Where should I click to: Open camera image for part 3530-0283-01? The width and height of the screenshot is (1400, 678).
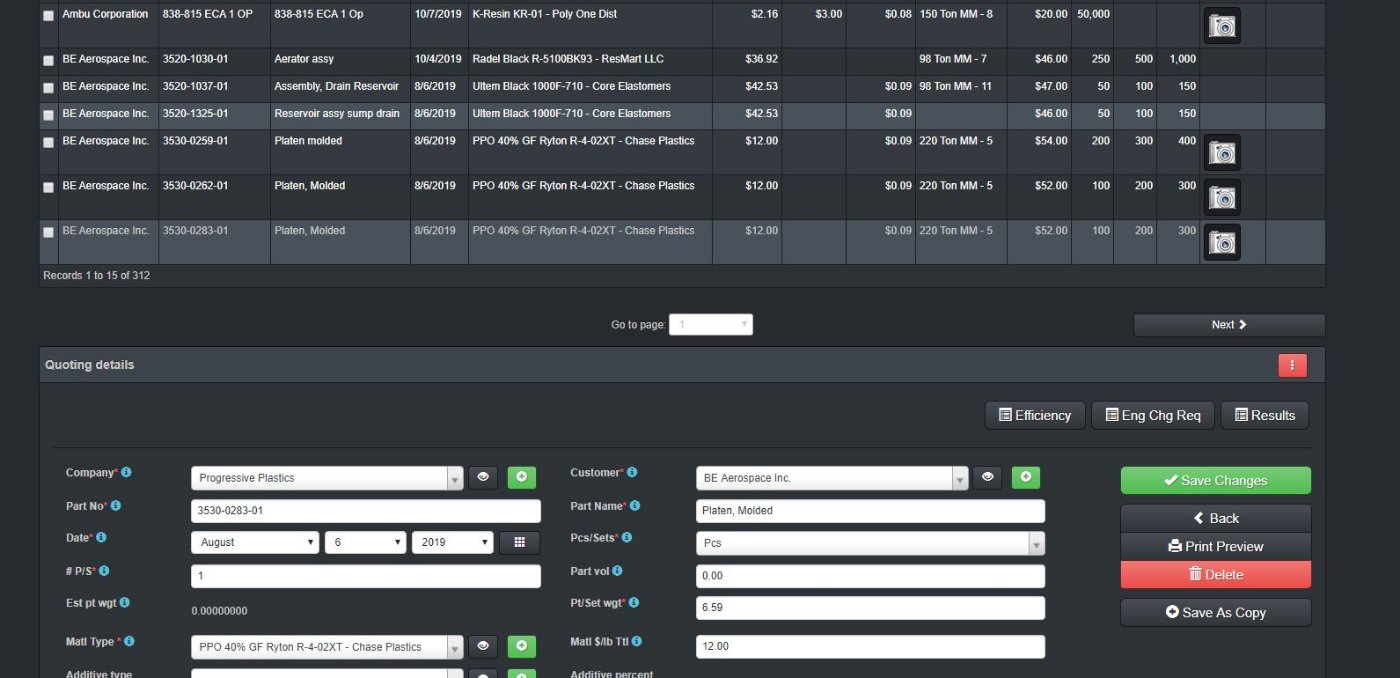(1222, 242)
